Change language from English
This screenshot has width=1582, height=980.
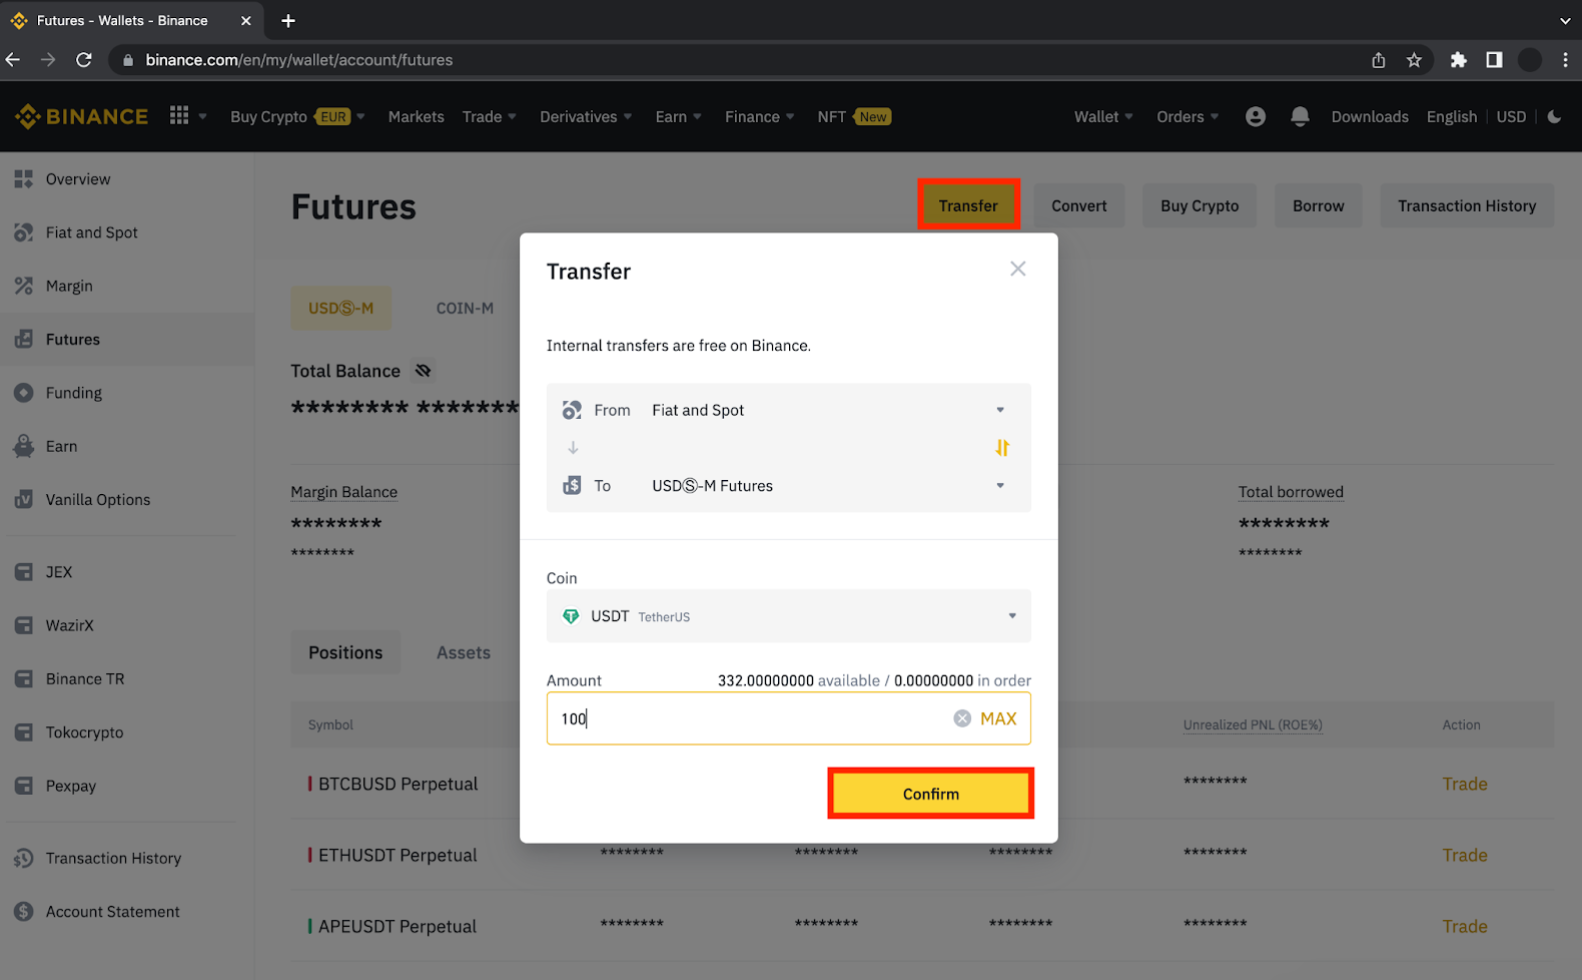click(1451, 117)
